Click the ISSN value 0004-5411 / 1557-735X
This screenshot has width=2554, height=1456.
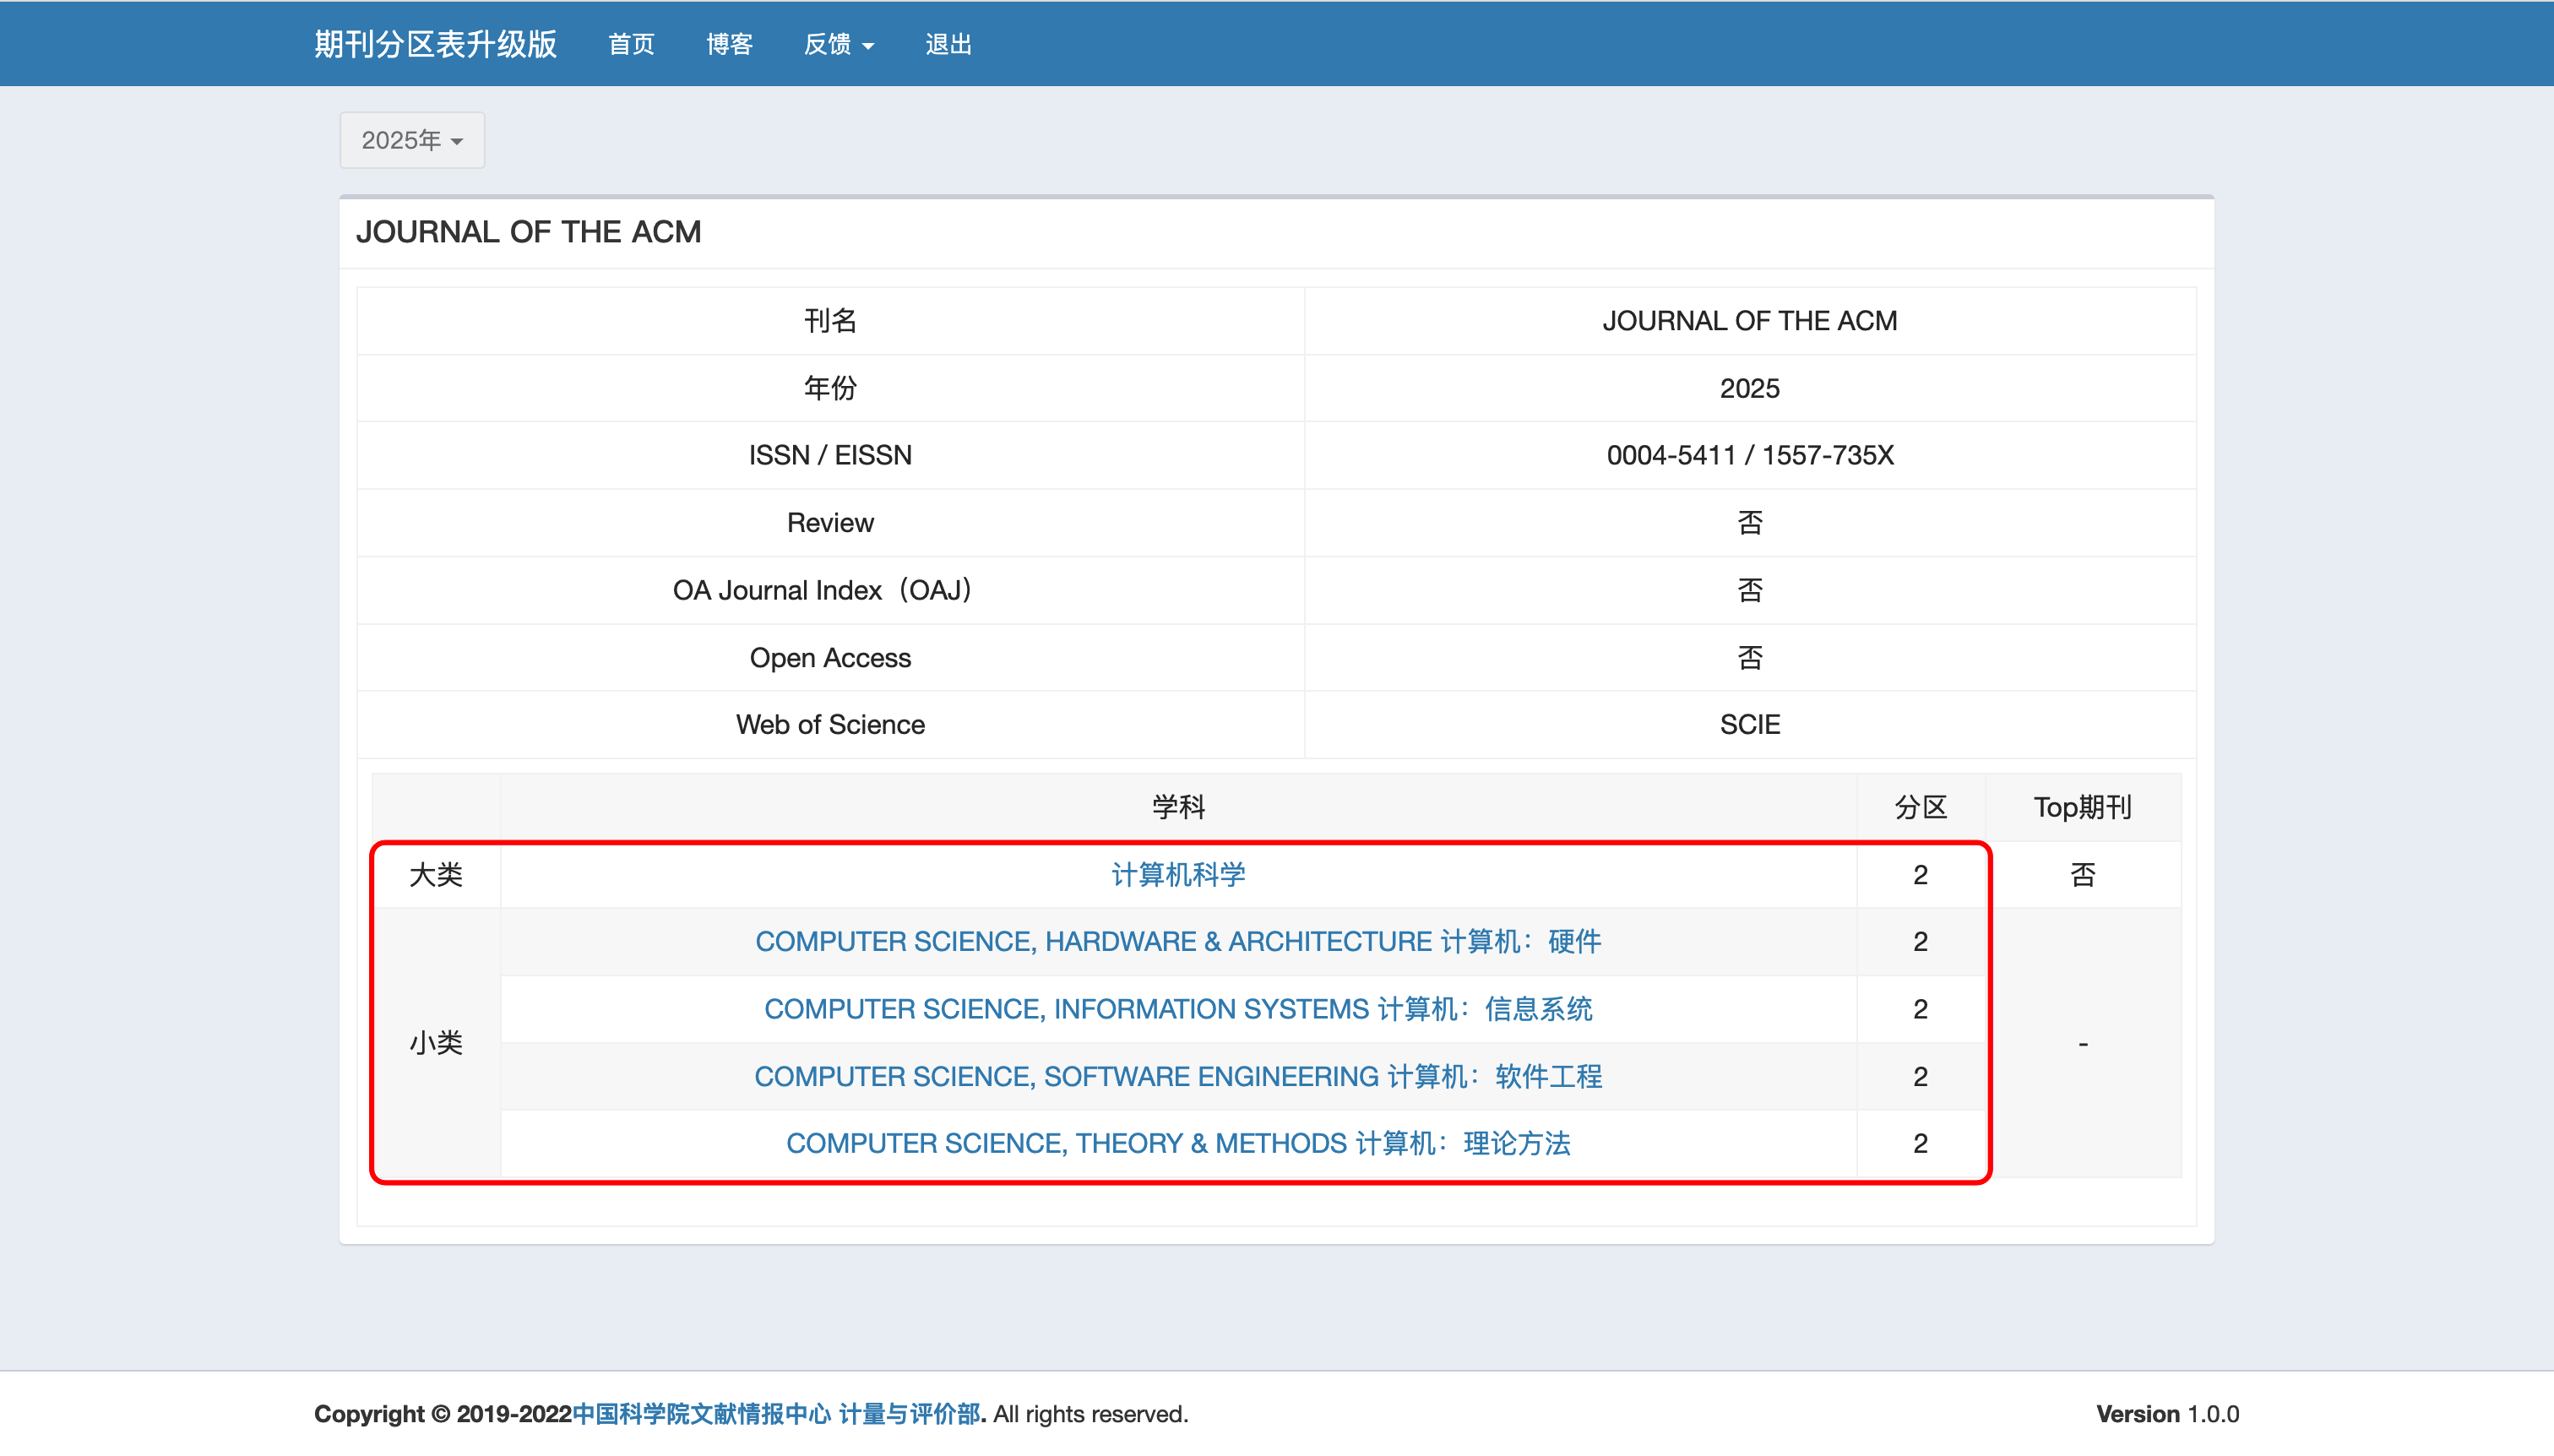click(1749, 455)
